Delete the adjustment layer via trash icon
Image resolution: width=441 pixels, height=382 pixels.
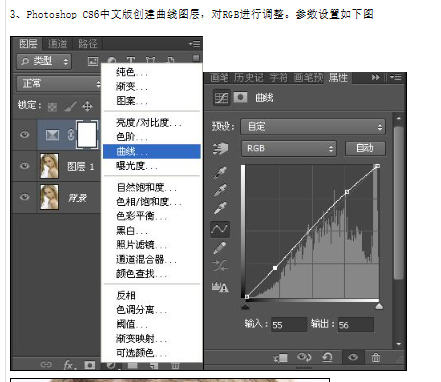point(376,358)
